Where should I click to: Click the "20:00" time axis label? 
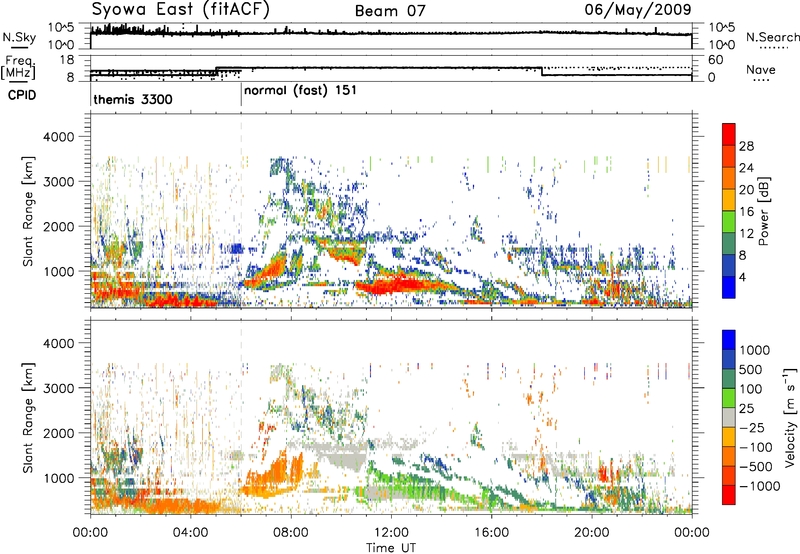[591, 533]
